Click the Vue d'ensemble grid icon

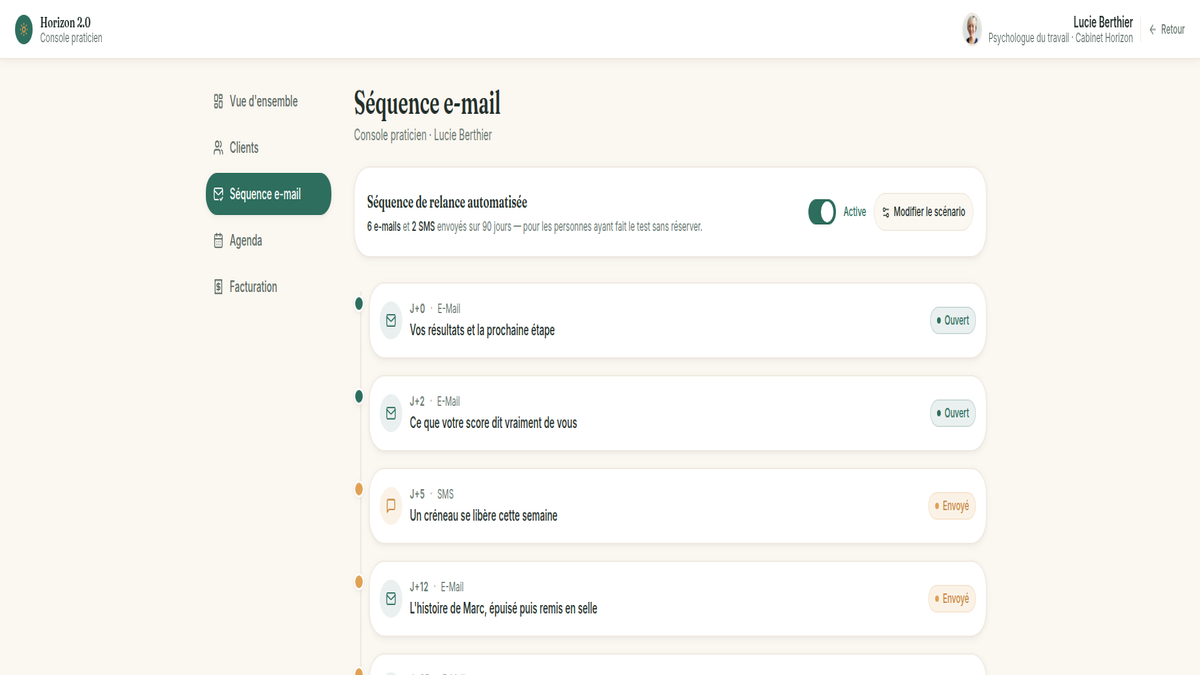[218, 101]
